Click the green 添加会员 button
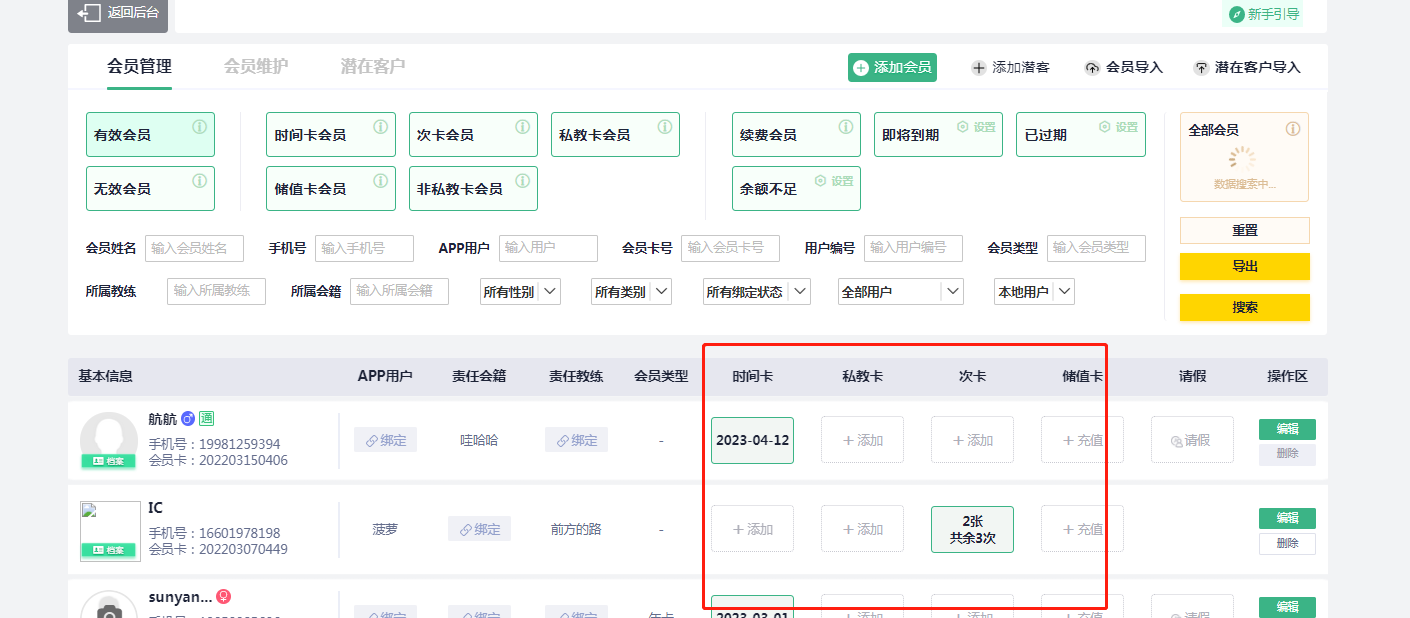Image resolution: width=1410 pixels, height=618 pixels. click(892, 67)
